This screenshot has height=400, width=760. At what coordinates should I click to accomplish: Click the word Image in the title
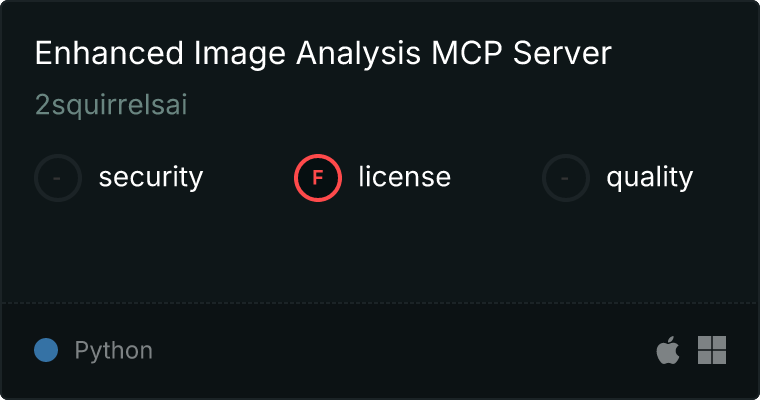coord(240,54)
